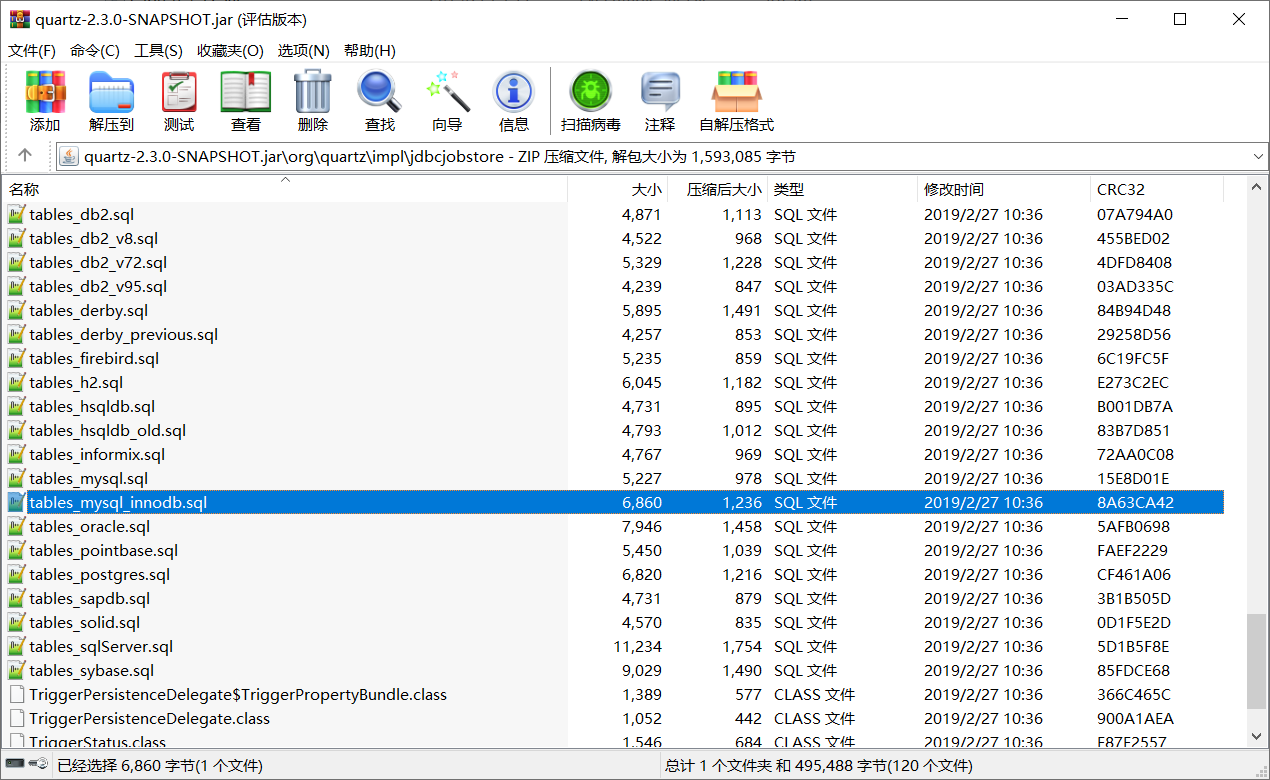
Task: Navigate up one folder with the arrow button
Action: point(25,156)
